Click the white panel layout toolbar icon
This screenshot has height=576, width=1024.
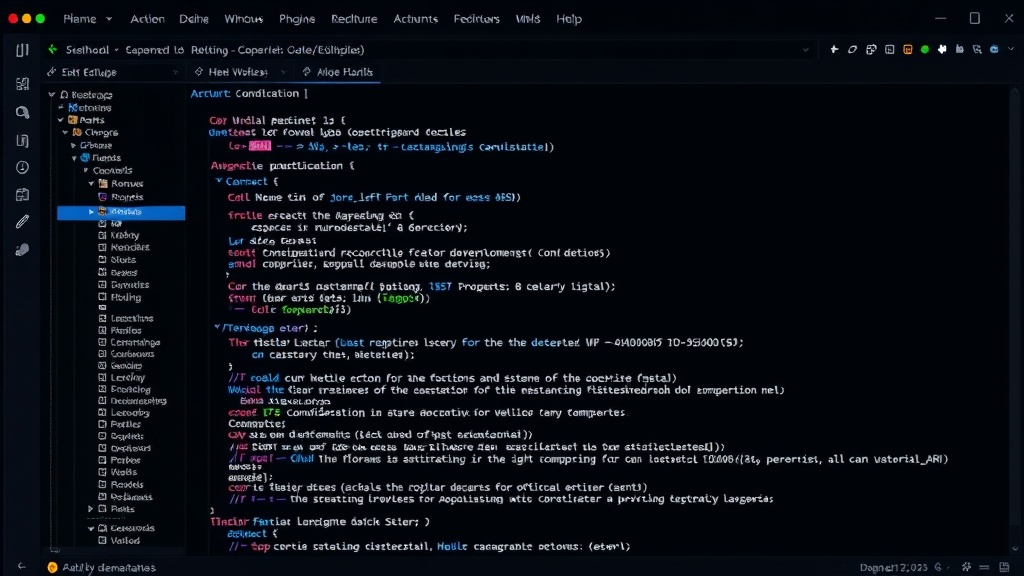point(889,50)
